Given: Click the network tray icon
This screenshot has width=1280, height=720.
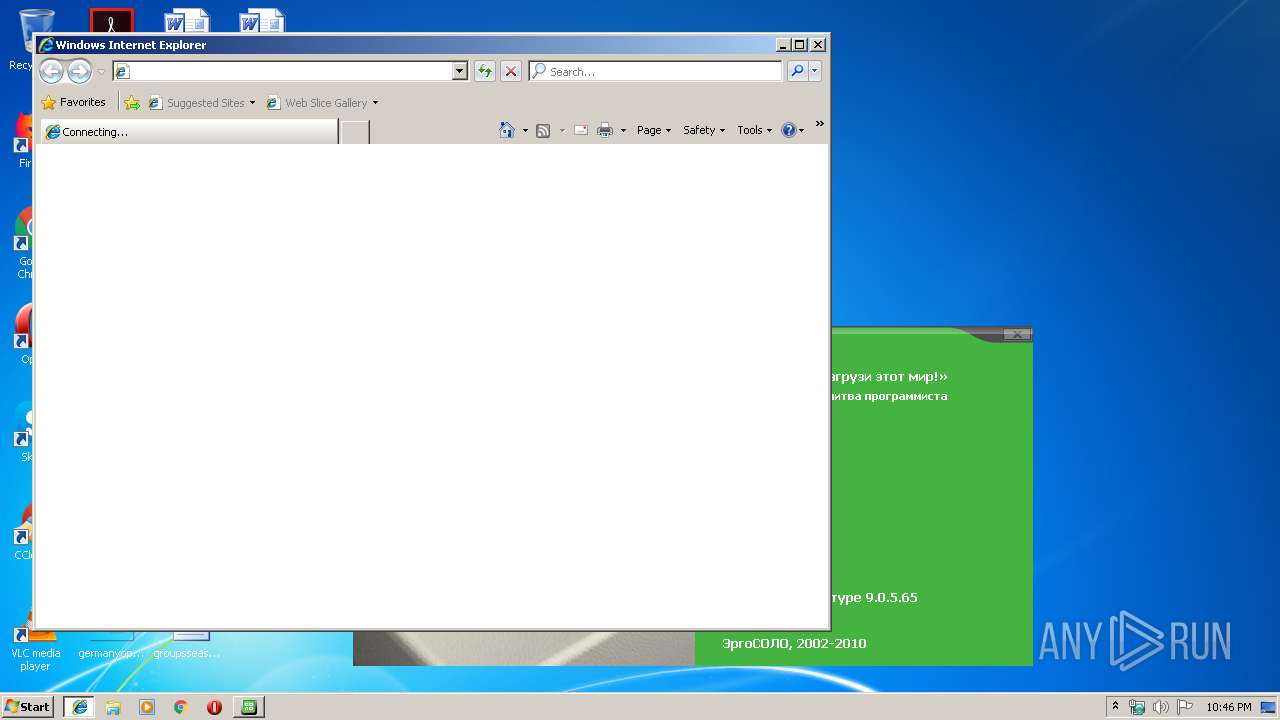Looking at the screenshot, I should [1137, 707].
